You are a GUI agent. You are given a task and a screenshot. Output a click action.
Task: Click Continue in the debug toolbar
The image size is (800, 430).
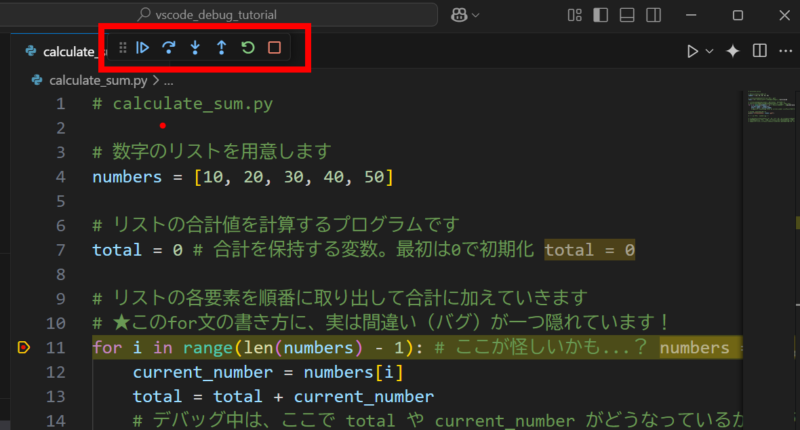[x=142, y=48]
